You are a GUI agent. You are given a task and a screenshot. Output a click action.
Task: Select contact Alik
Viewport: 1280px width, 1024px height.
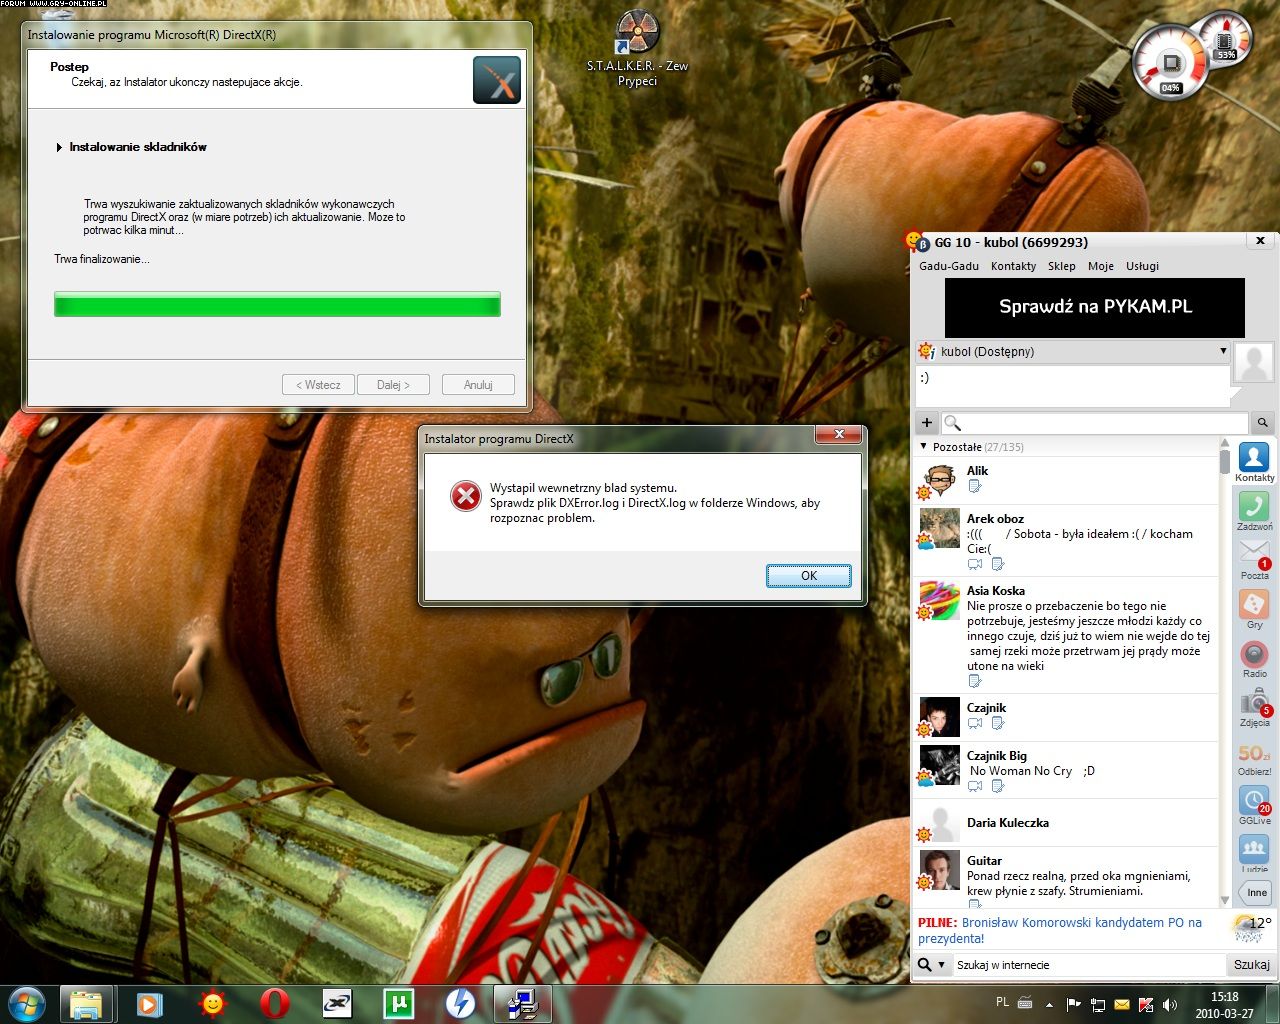pos(1066,480)
